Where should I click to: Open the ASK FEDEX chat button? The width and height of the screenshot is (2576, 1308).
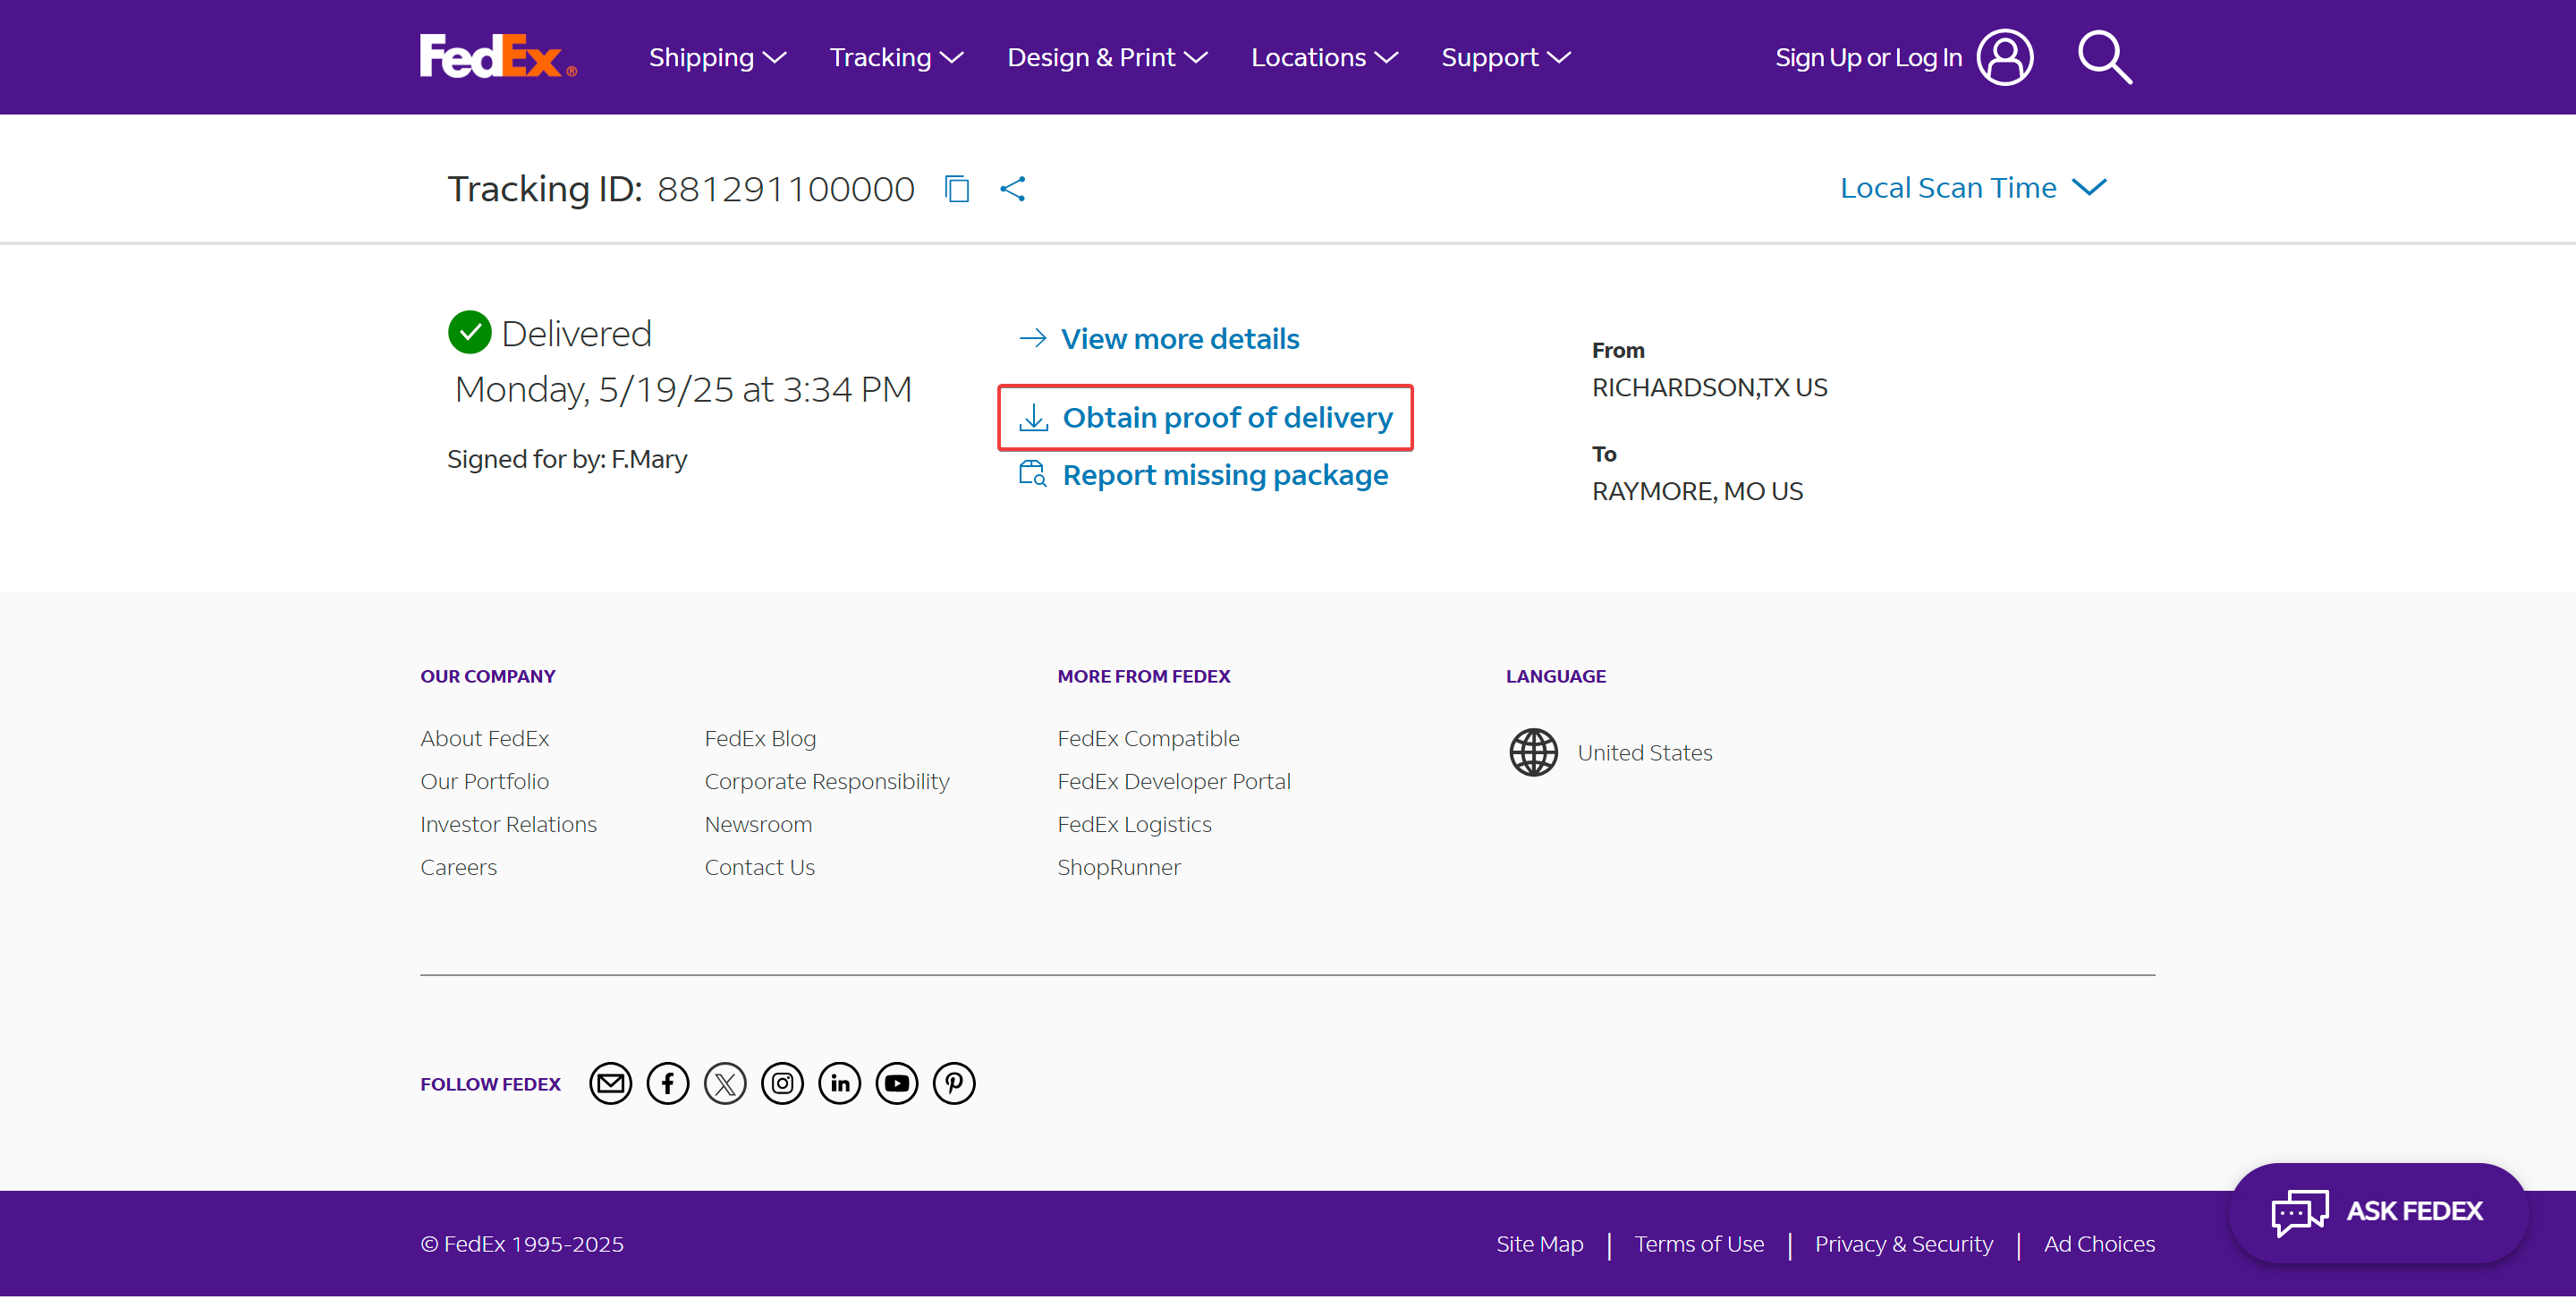[x=2378, y=1211]
